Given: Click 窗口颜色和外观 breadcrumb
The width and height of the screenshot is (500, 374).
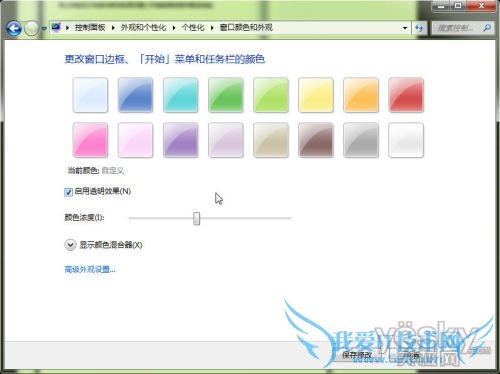Looking at the screenshot, I should 246,27.
